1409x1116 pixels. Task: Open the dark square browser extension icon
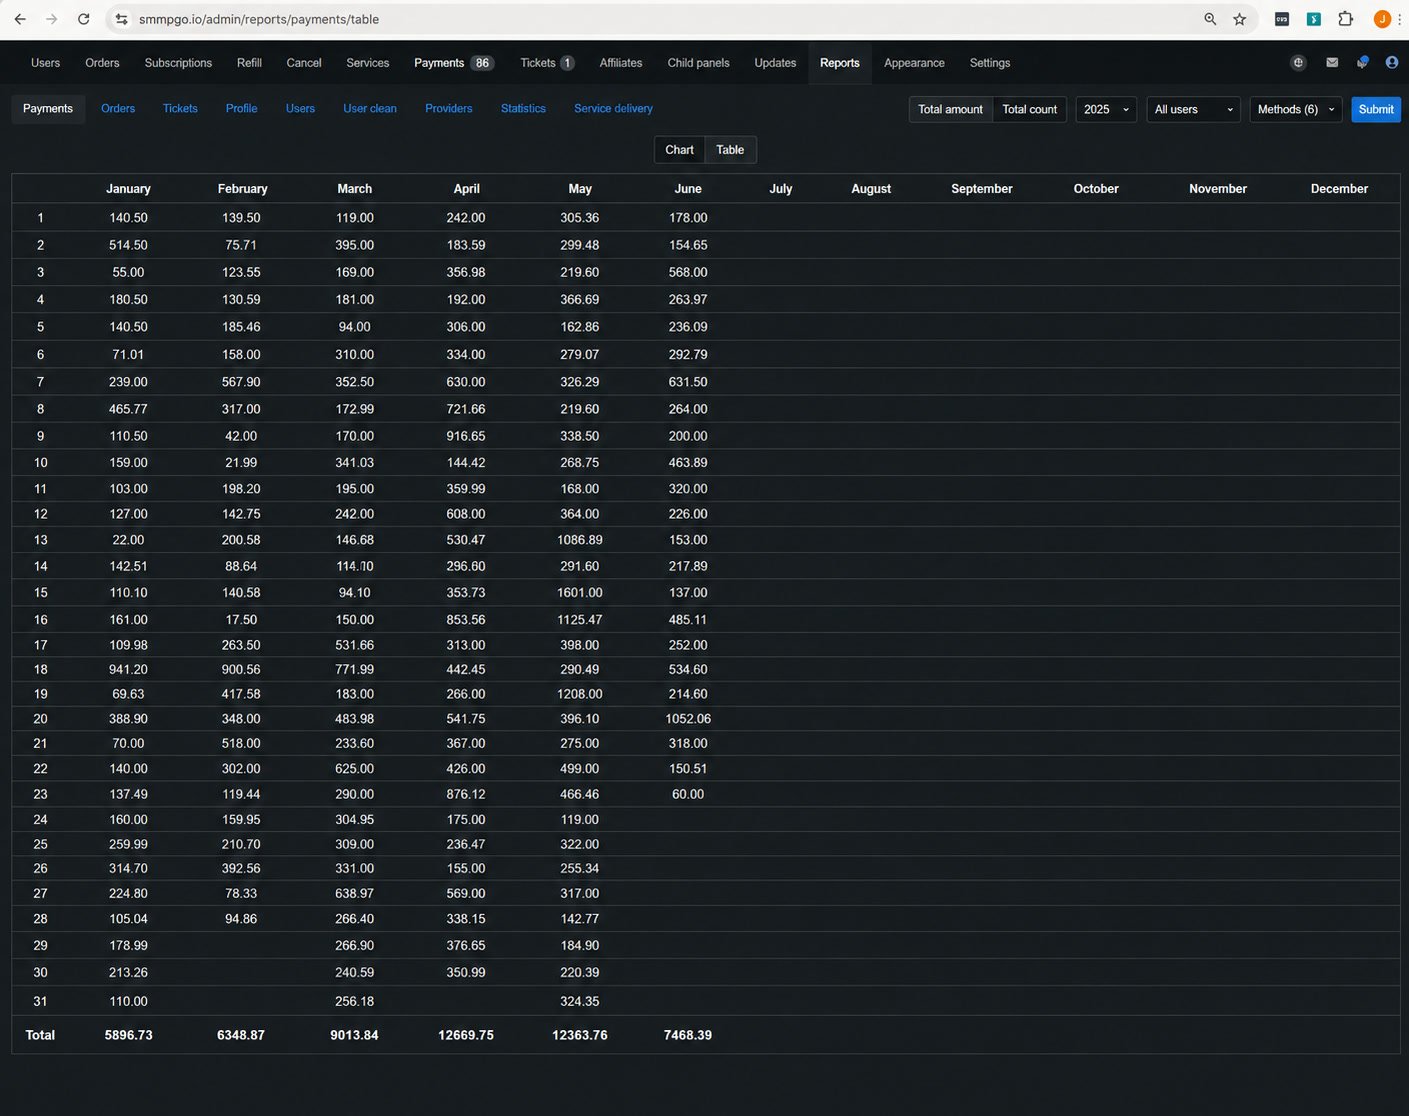1282,19
